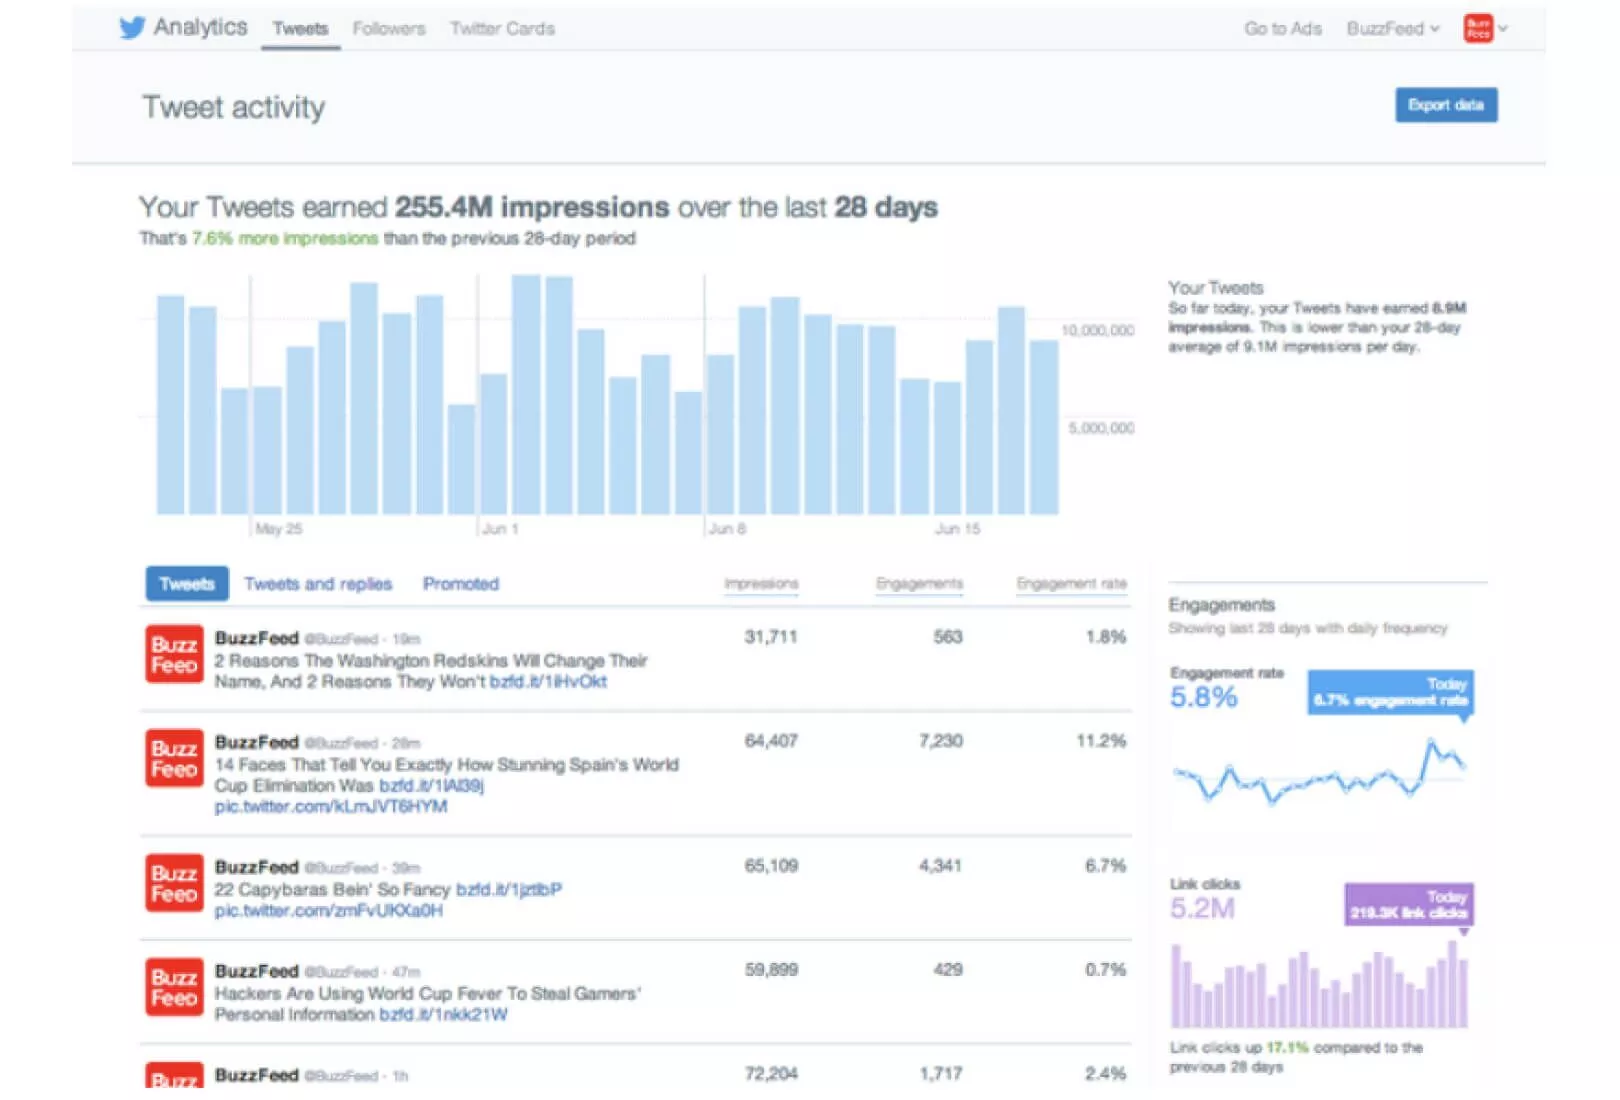1620x1100 pixels.
Task: Open link bzfd.it/1jztlbP in Capybaras tweet
Action: point(509,889)
